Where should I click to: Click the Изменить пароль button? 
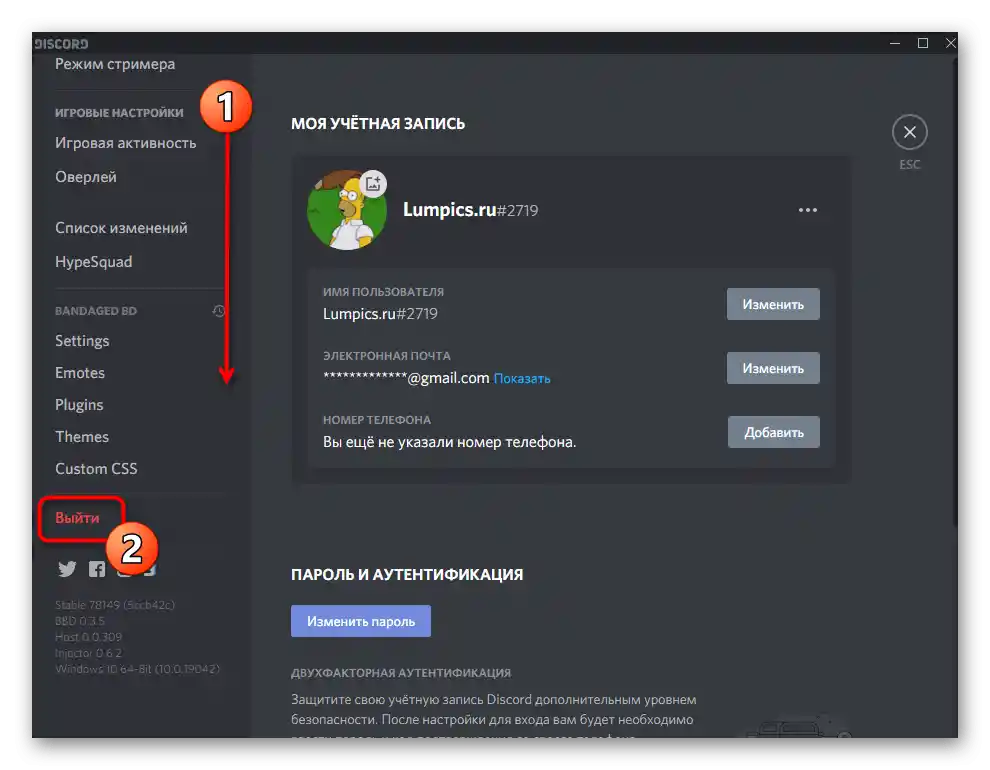(x=361, y=621)
